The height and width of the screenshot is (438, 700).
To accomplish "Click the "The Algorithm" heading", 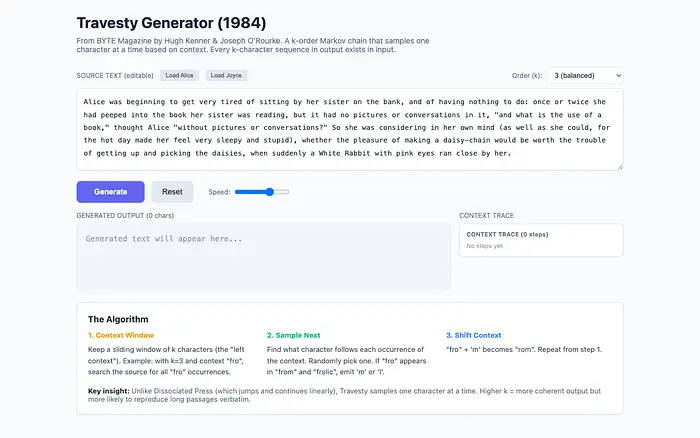I will pos(116,318).
